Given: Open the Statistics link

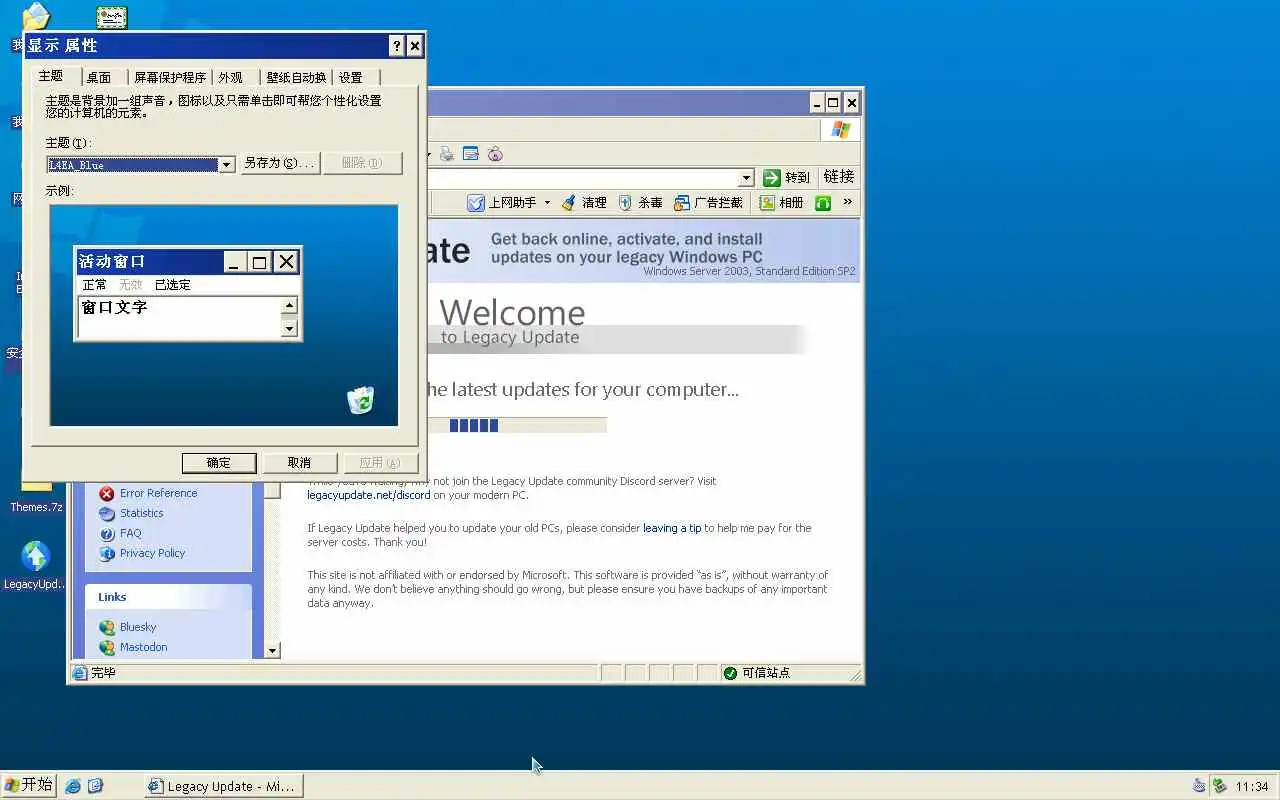Looking at the screenshot, I should pos(141,513).
